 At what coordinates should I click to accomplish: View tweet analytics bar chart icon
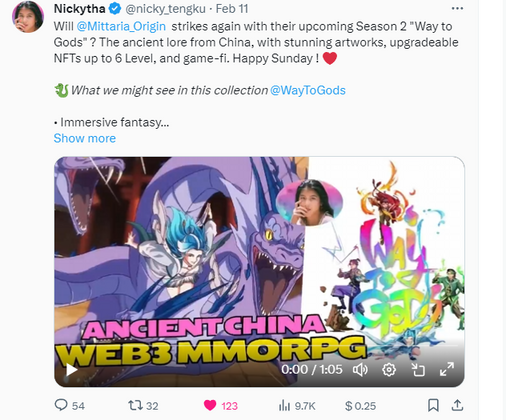(x=284, y=406)
